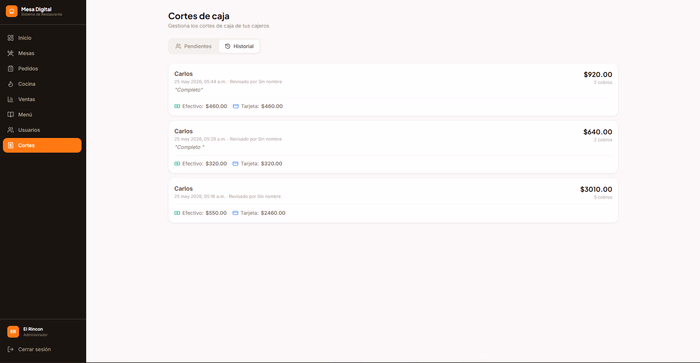Click the Efectivo $460.00 value

pyautogui.click(x=216, y=106)
